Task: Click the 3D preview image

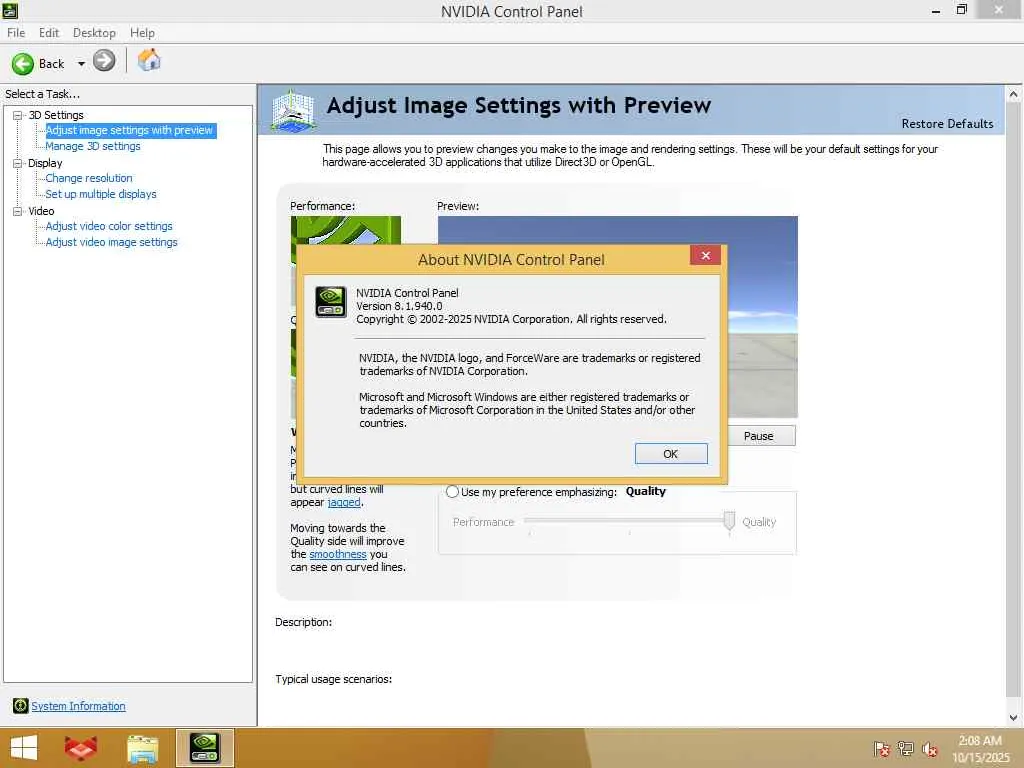Action: [761, 317]
